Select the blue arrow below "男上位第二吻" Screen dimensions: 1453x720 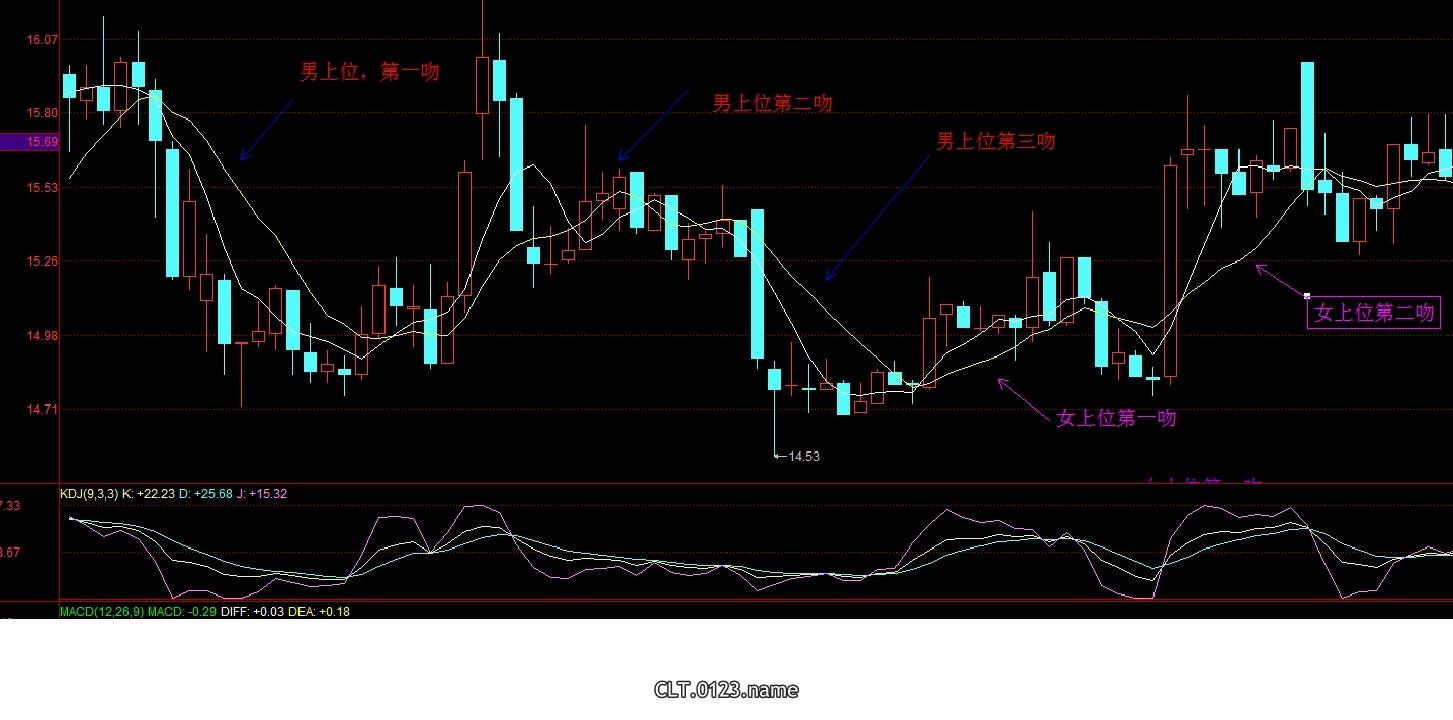653,124
